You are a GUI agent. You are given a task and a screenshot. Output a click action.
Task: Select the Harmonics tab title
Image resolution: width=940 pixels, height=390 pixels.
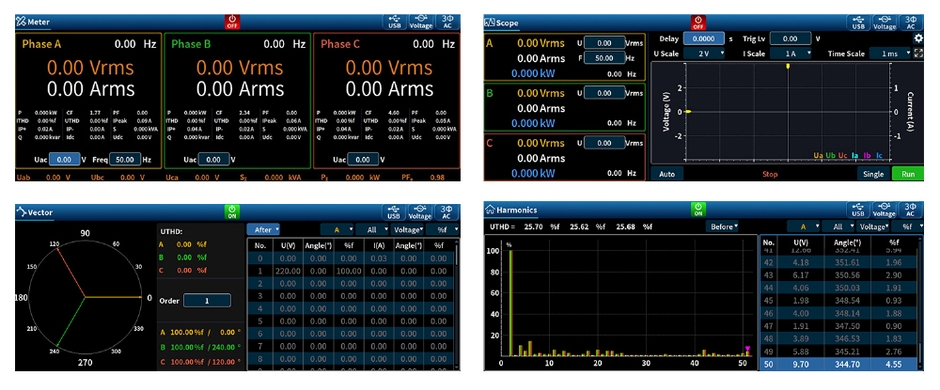coord(517,210)
